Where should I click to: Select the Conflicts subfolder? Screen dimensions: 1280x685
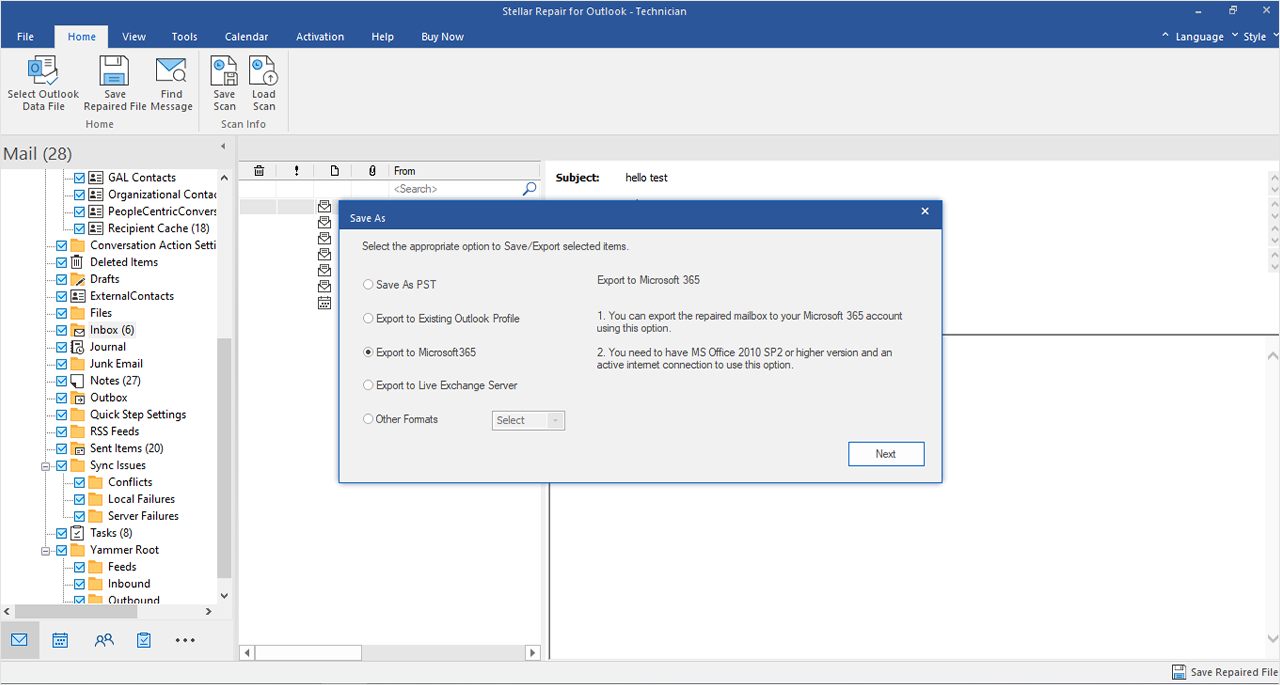tap(130, 483)
